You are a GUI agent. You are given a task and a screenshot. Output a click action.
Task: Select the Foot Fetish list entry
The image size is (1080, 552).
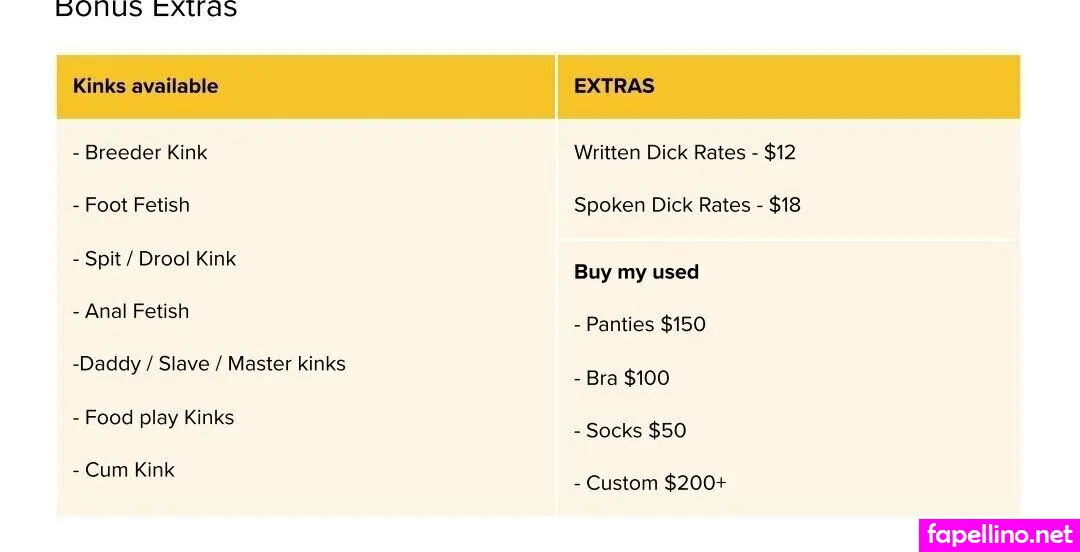coord(131,205)
